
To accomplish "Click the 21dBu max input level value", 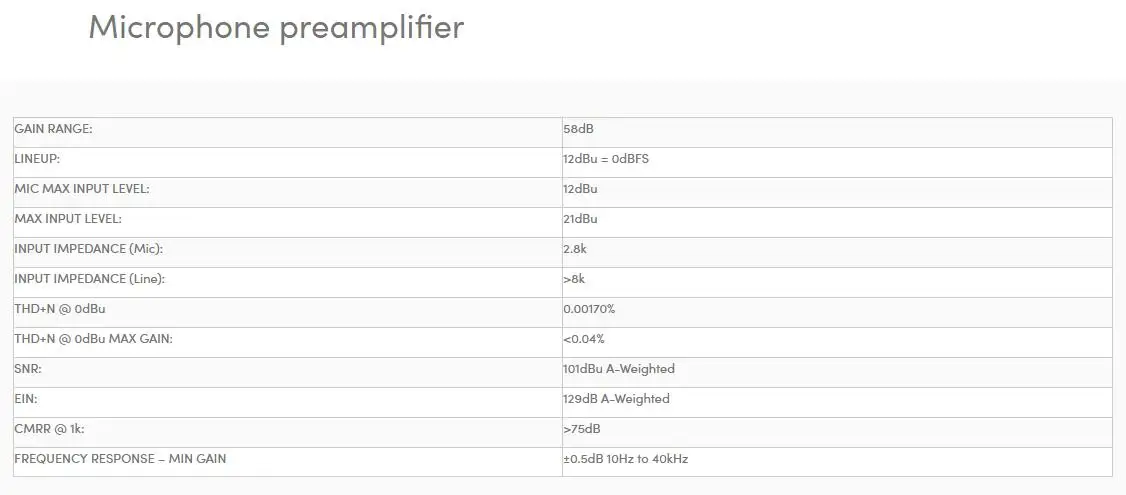I will coord(580,219).
